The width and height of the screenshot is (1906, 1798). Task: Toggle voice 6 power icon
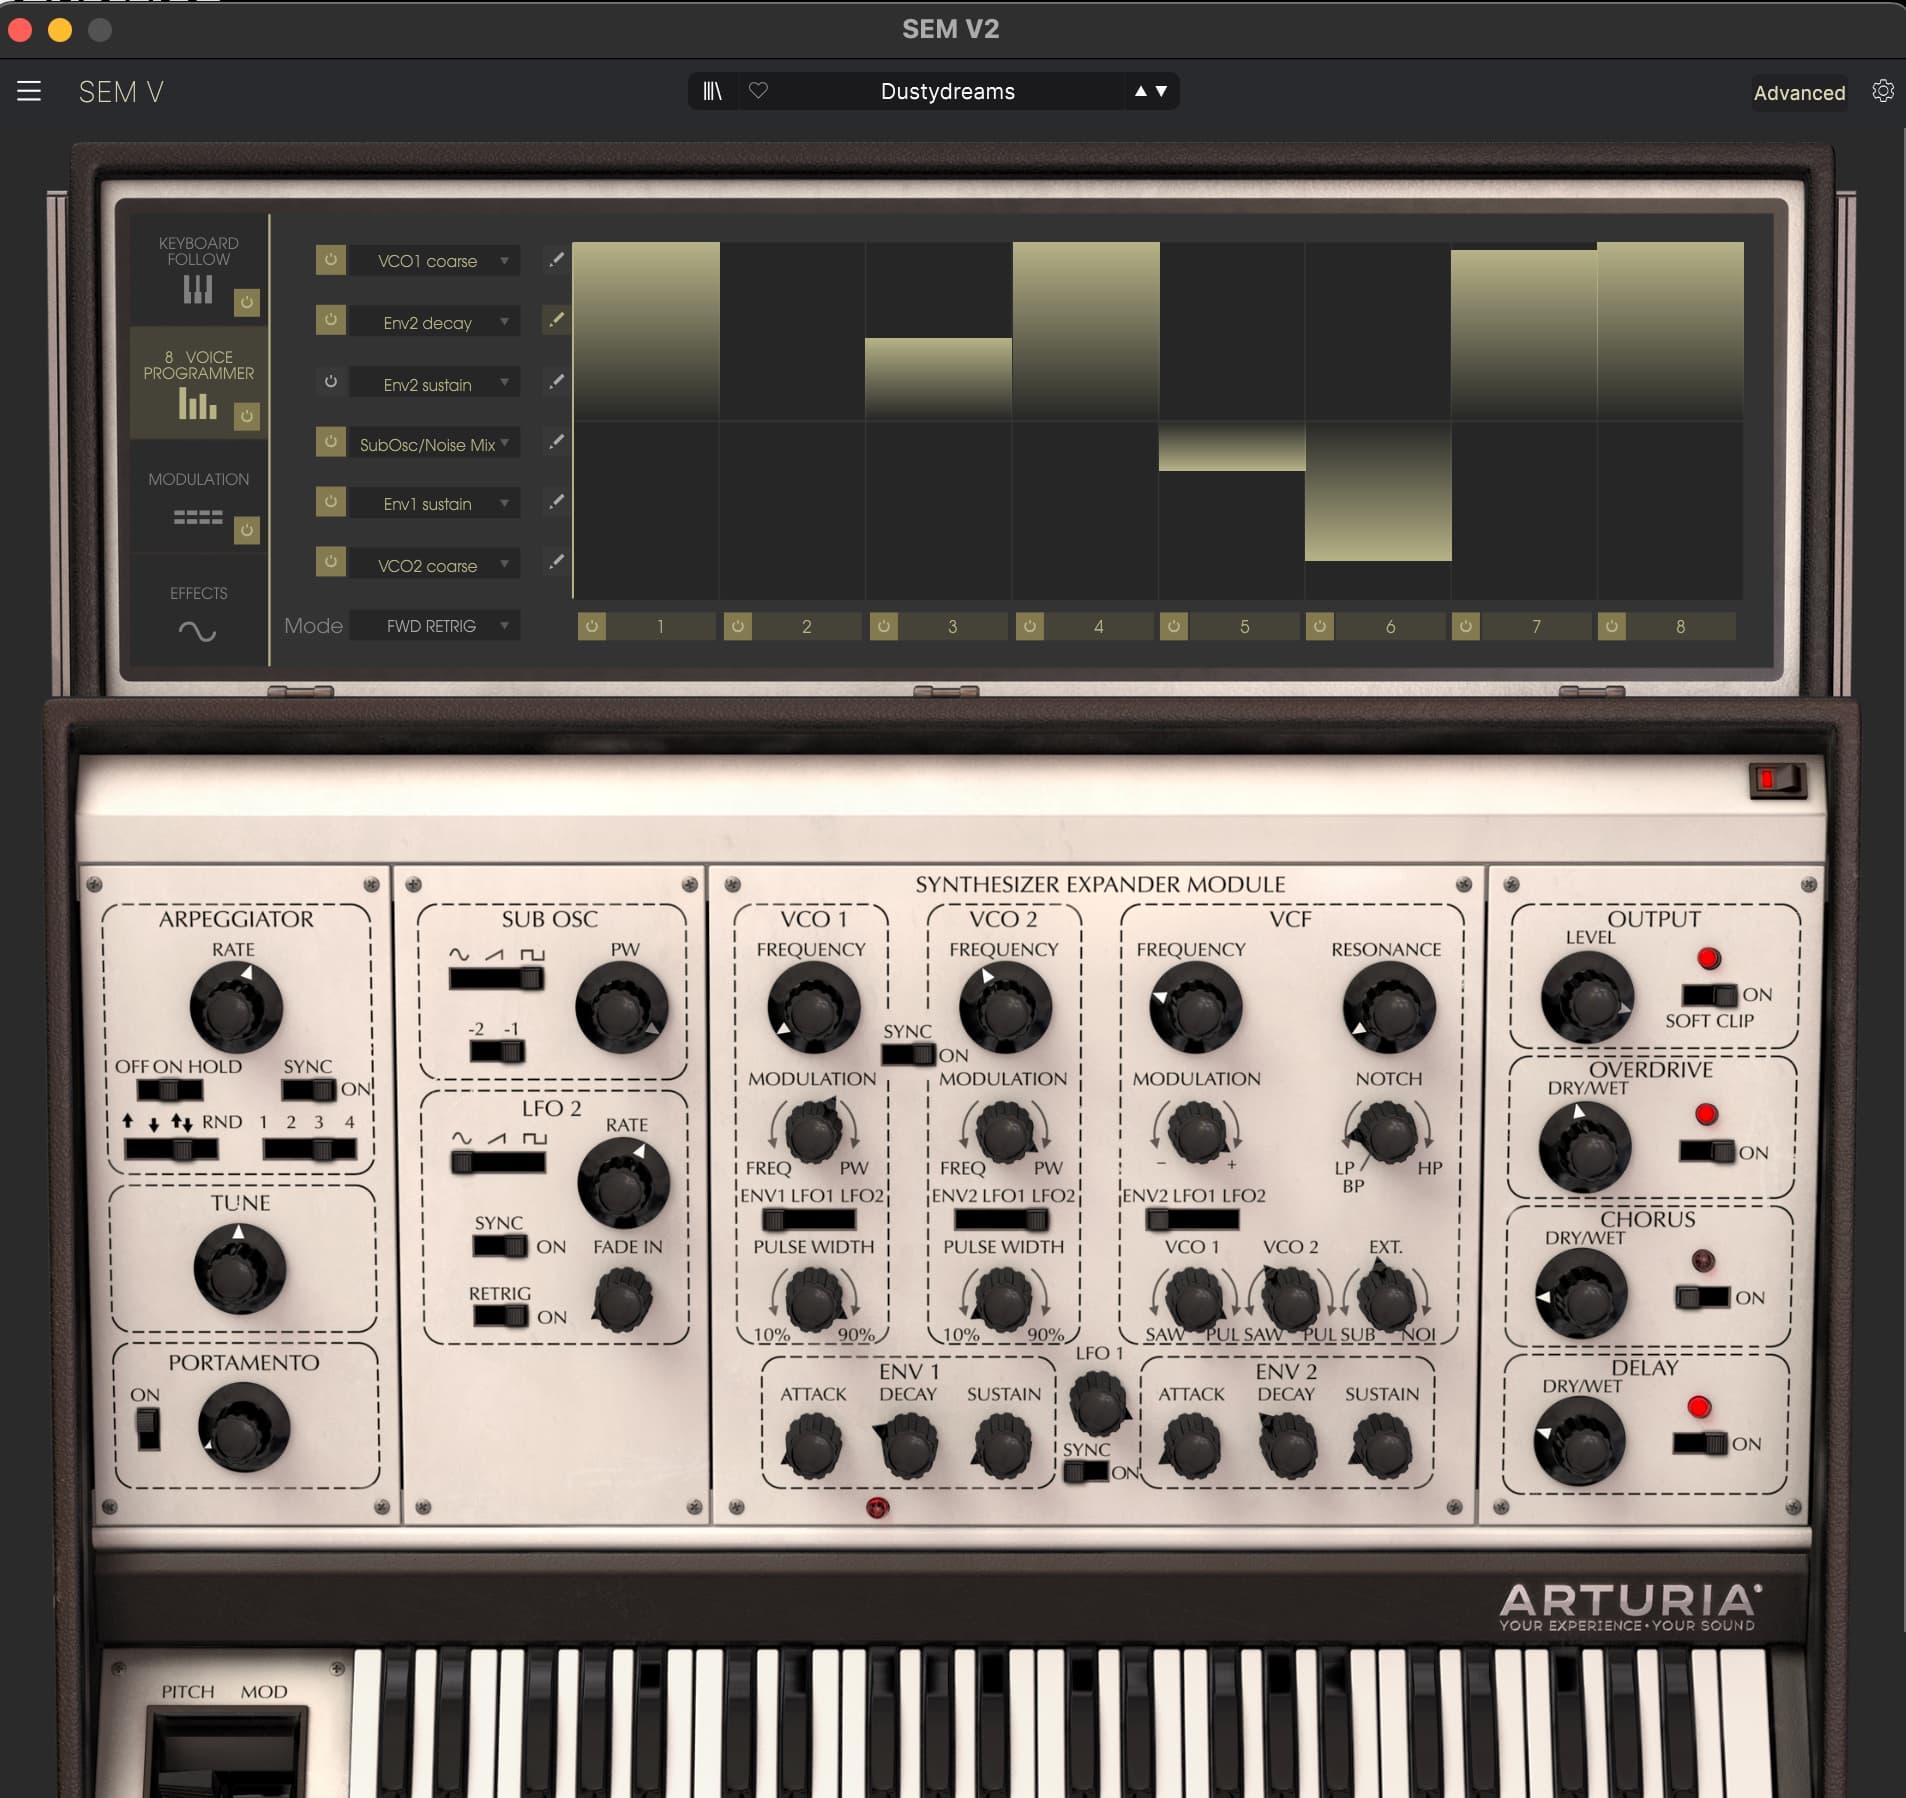pos(1320,626)
